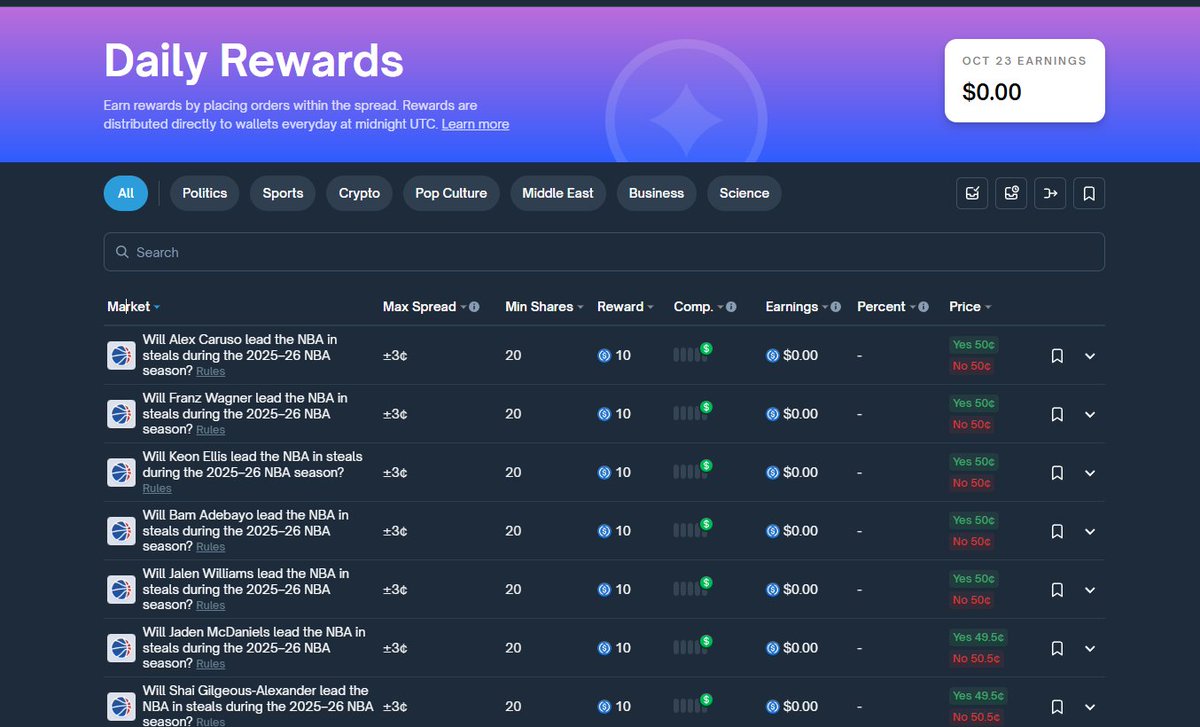Open the bookmarks filter icon near tabs
Image resolution: width=1200 pixels, height=727 pixels.
tap(1089, 193)
